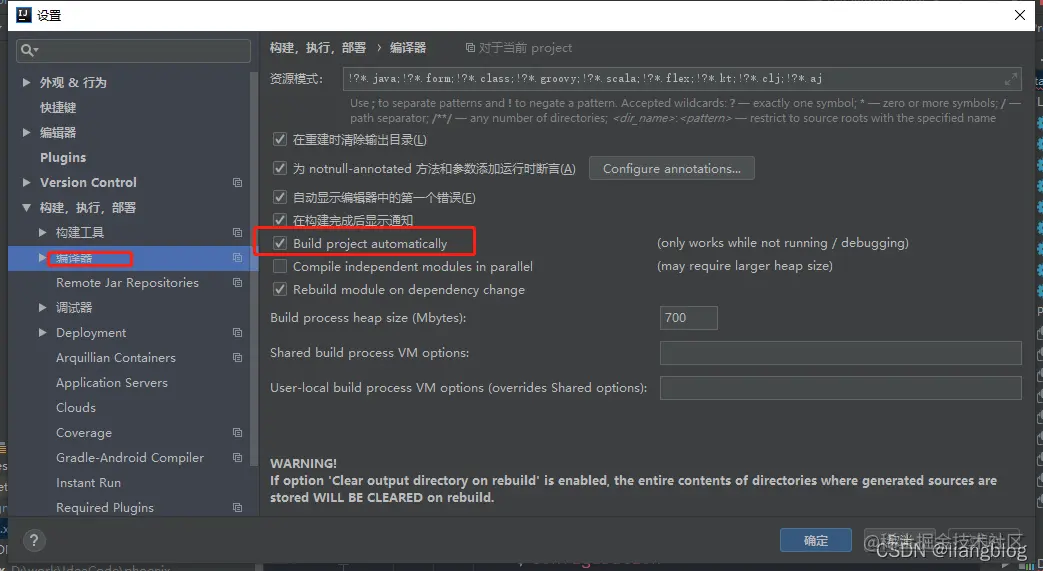Click the IntelliJ logo in title bar
The height and width of the screenshot is (571, 1043).
pos(23,15)
